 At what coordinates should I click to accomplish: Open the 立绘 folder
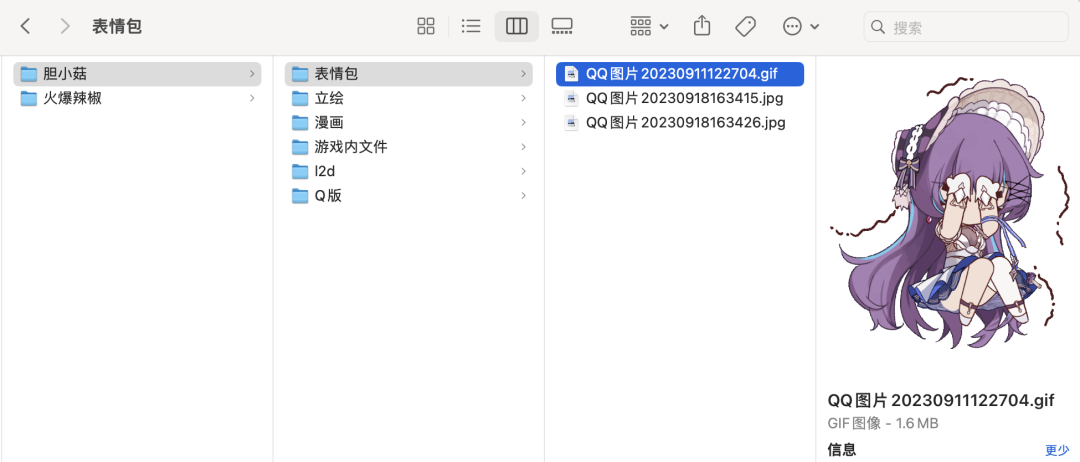tap(408, 98)
